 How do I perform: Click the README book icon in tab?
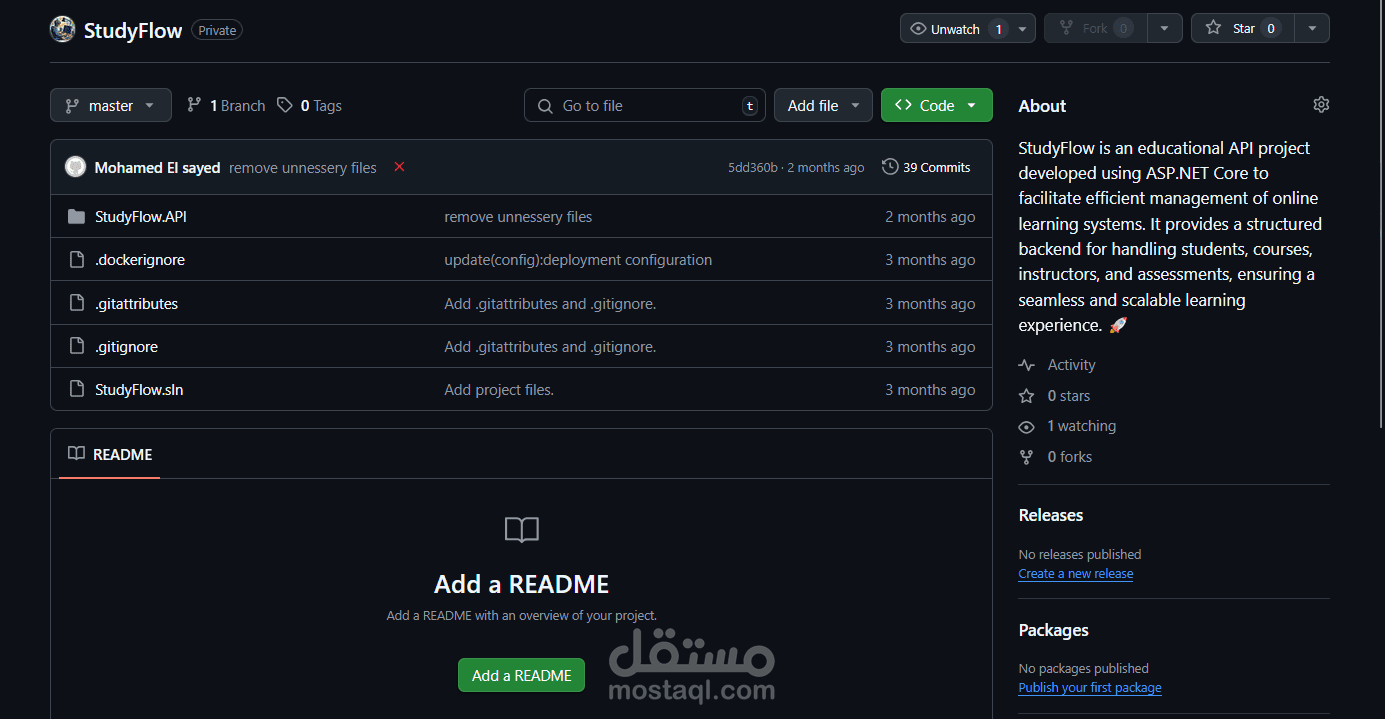coord(76,454)
